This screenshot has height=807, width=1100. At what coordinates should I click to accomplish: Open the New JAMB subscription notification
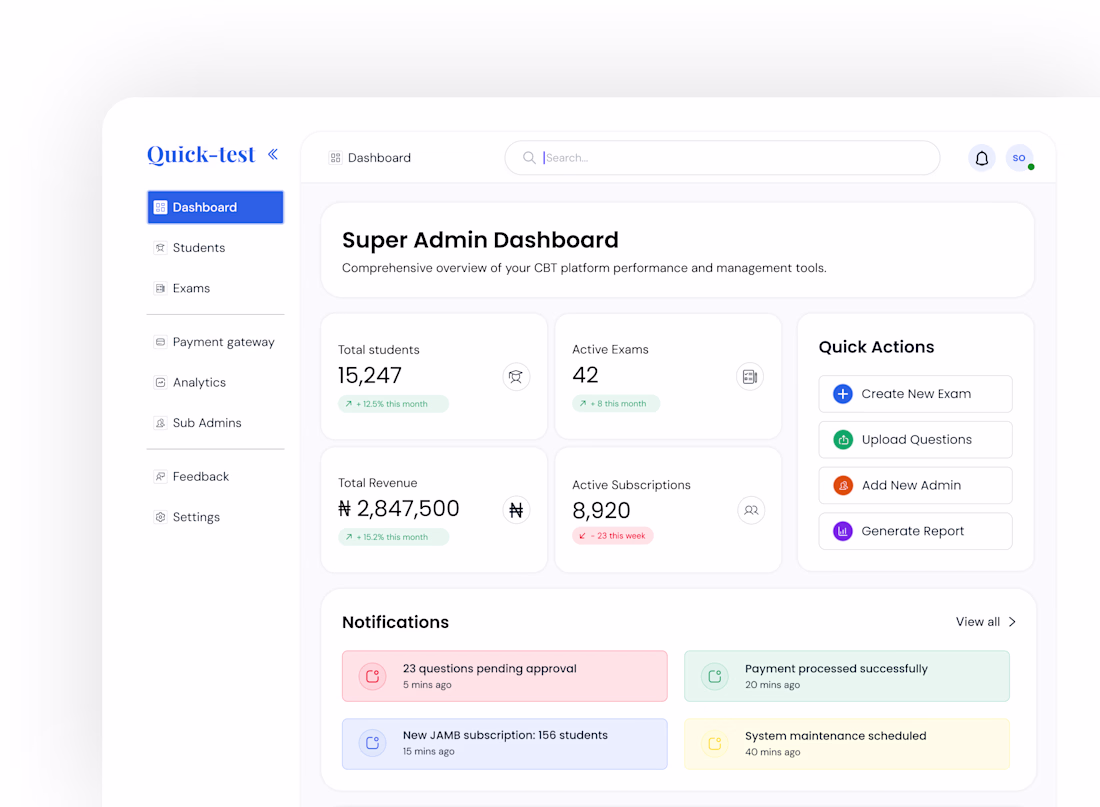pos(504,743)
